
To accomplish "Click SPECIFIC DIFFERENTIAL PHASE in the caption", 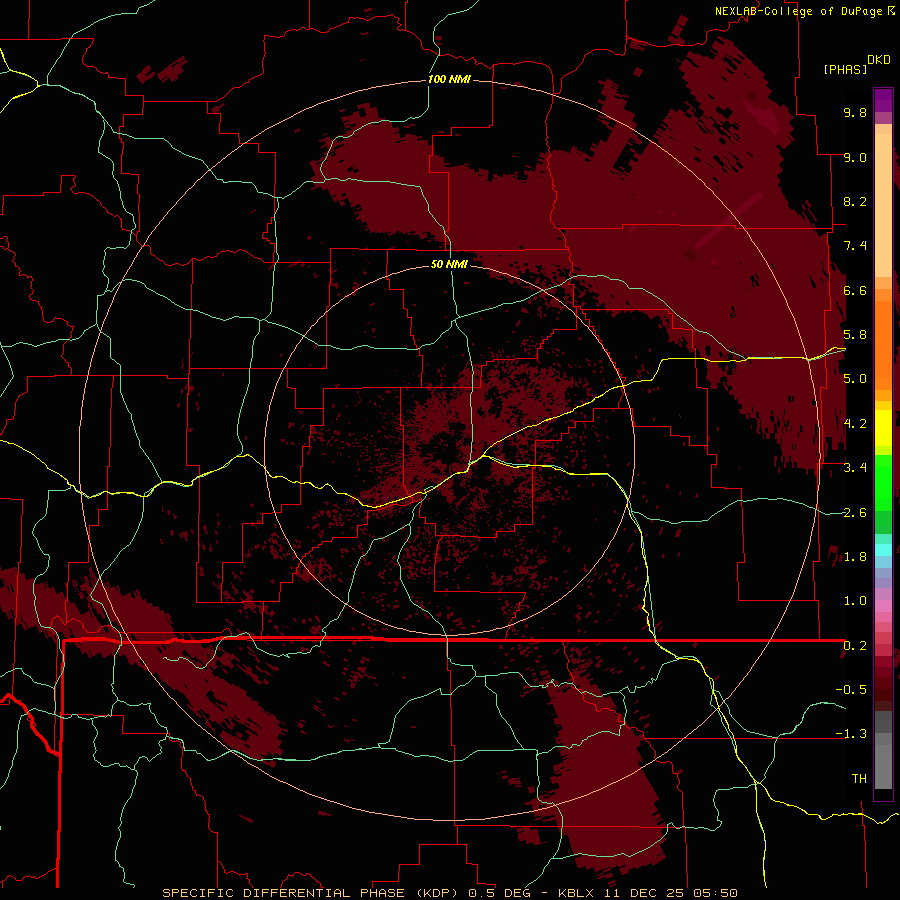I will coord(286,893).
